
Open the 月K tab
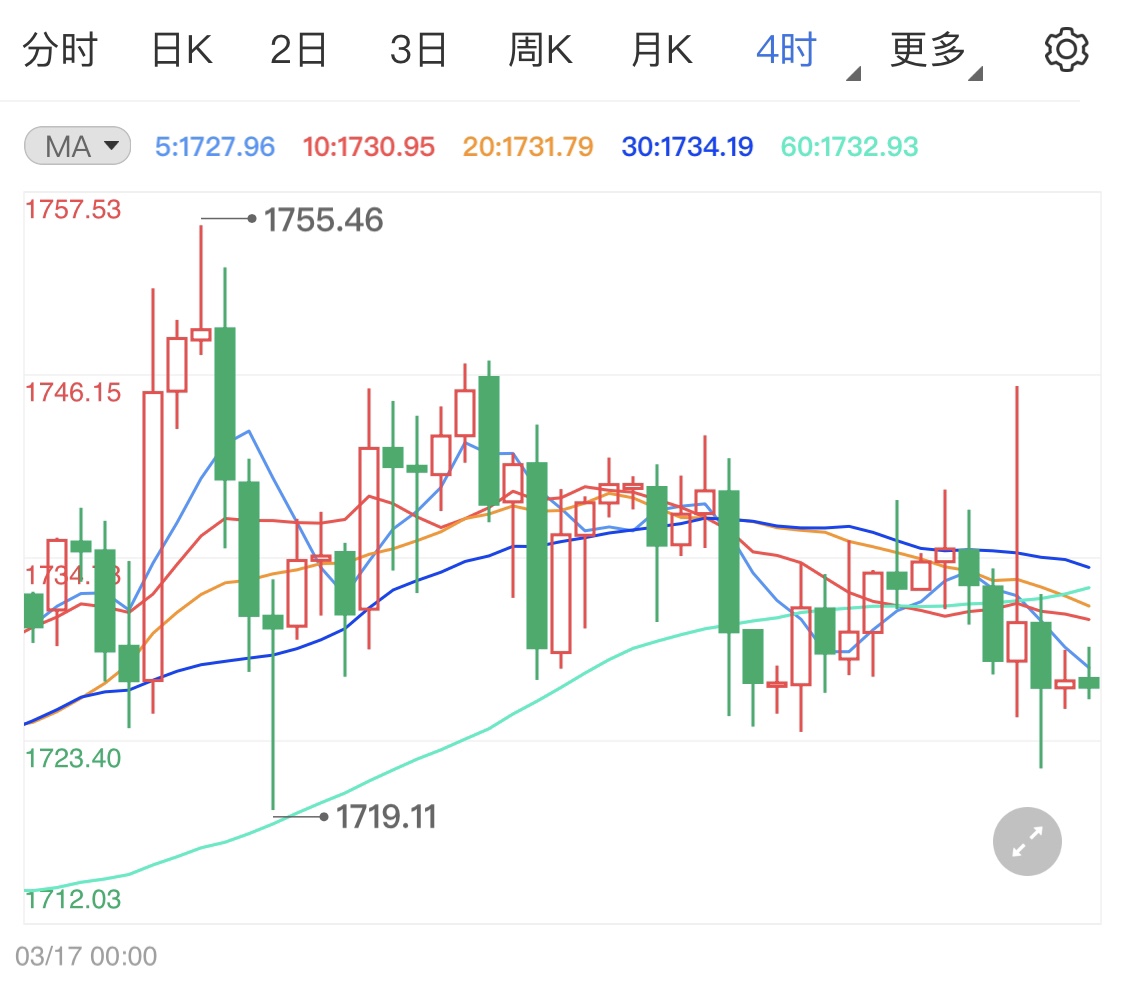(662, 50)
